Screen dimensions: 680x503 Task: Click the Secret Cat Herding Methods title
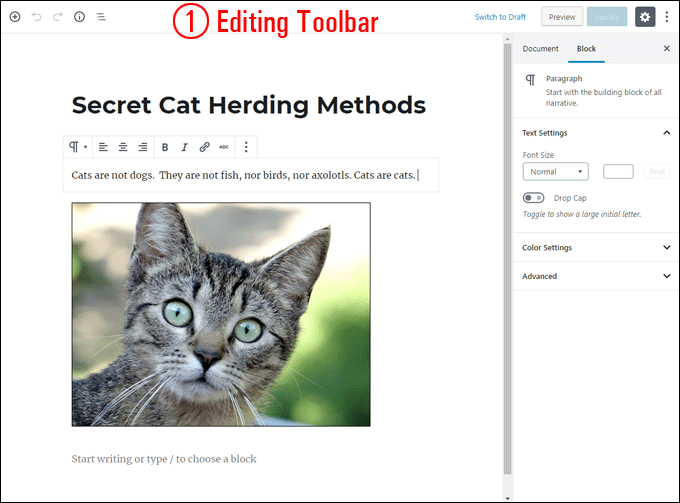click(x=249, y=105)
